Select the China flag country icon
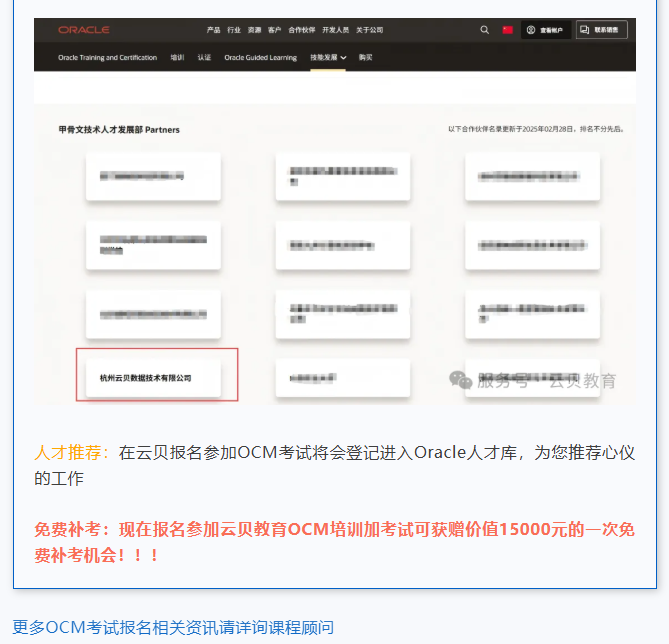 click(x=507, y=30)
